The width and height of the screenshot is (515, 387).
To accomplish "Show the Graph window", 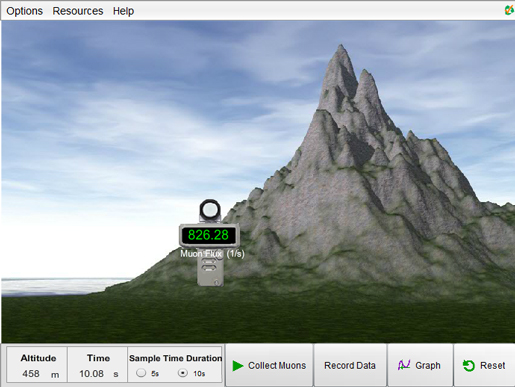I will (x=420, y=365).
